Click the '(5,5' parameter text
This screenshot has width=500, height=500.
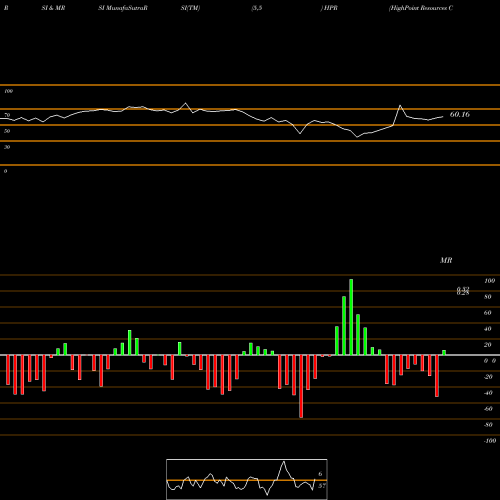coord(257,8)
